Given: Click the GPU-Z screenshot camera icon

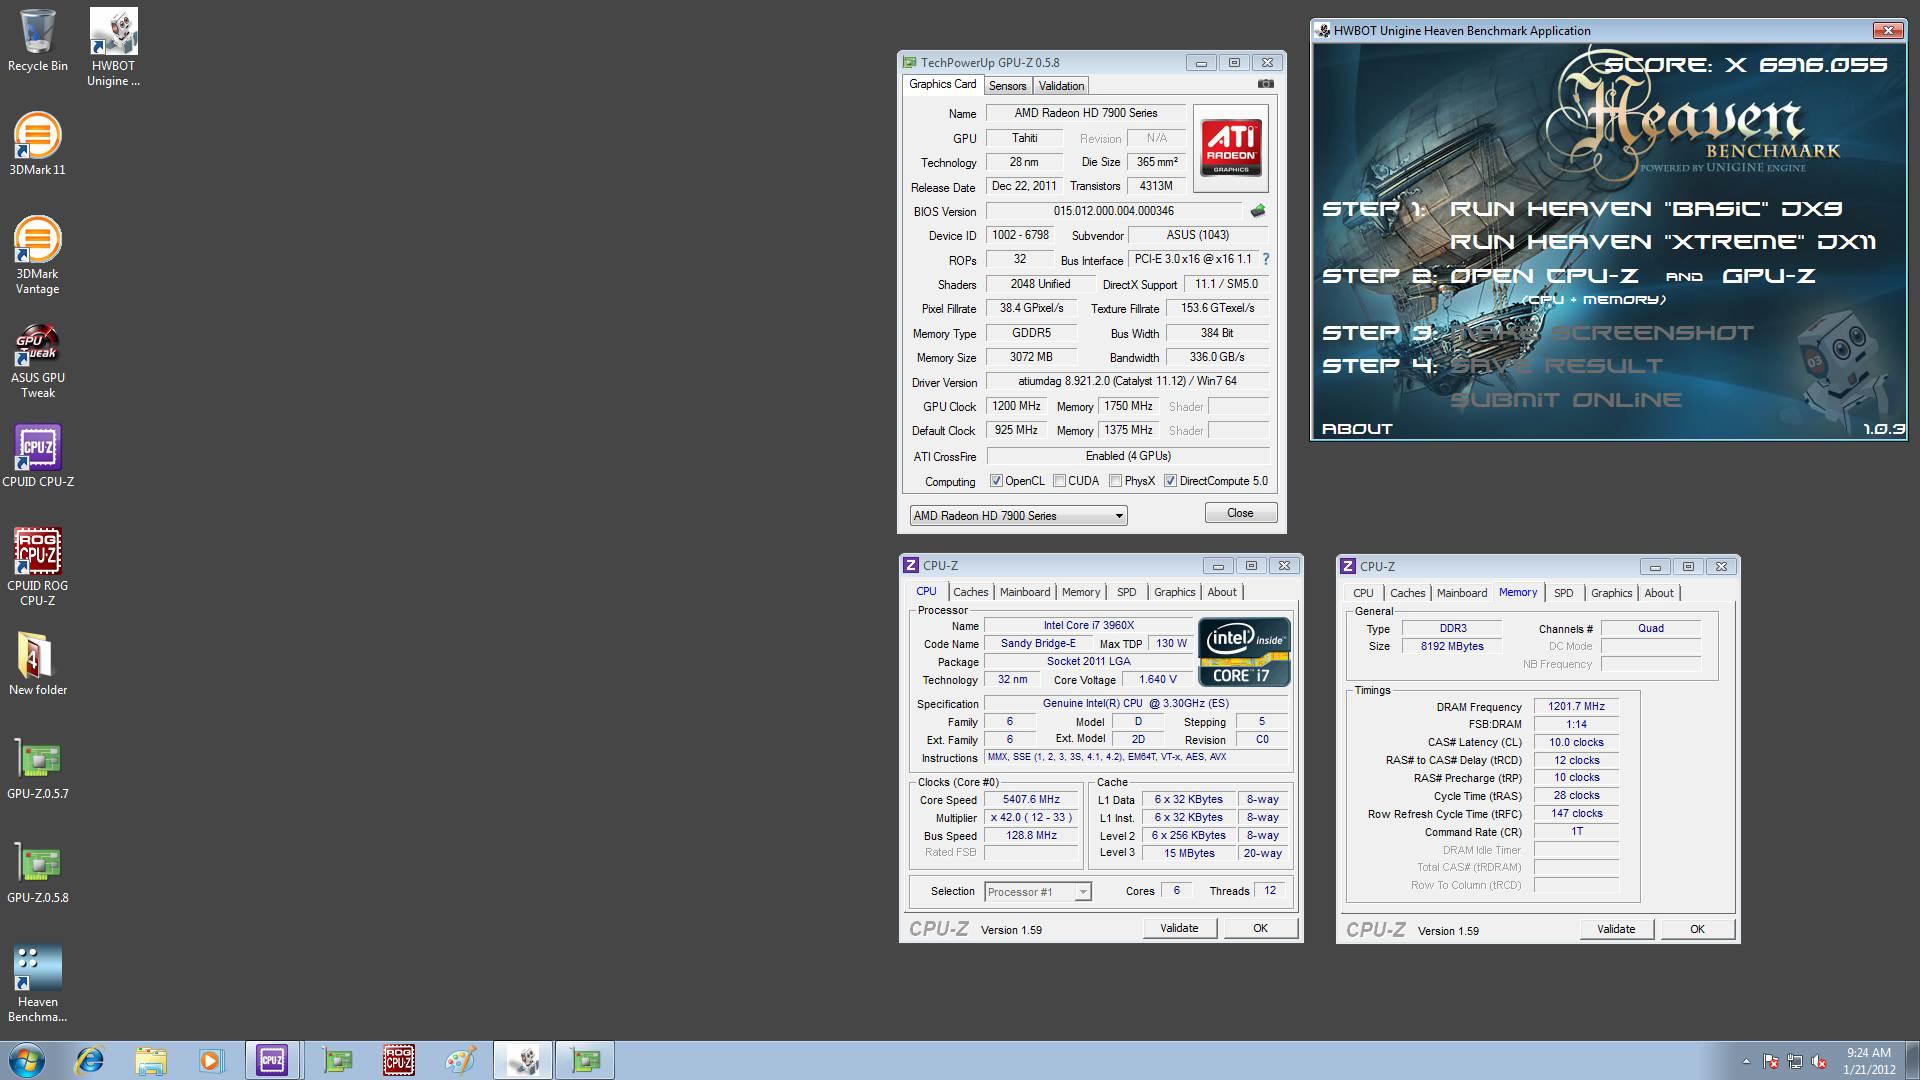Looking at the screenshot, I should 1265,85.
